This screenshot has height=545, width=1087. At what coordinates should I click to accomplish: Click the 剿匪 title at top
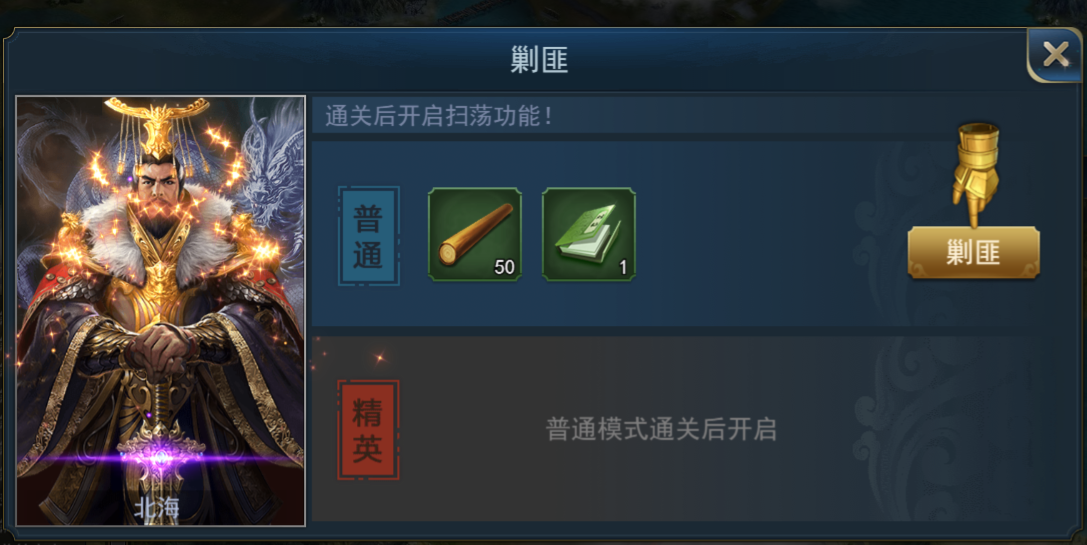tap(539, 60)
